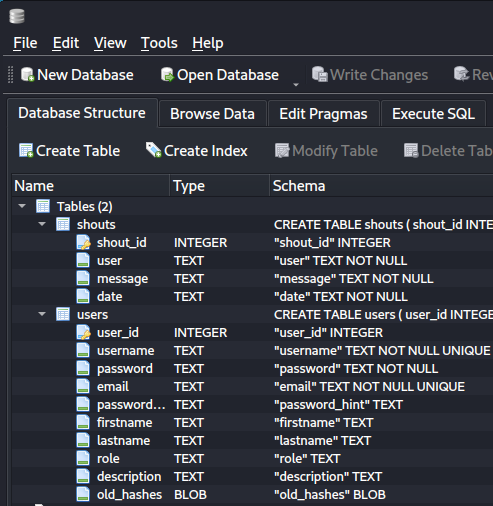Image resolution: width=493 pixels, height=506 pixels.
Task: Open the File menu
Action: 25,43
